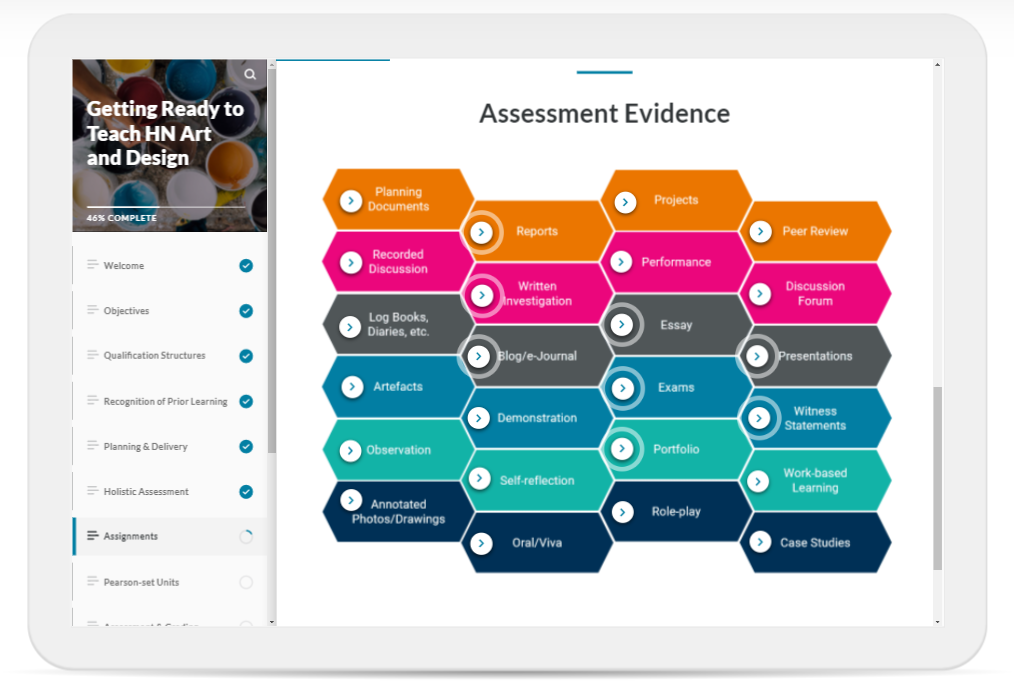Expand the Peer Review tile arrow
This screenshot has width=1014, height=685.
[761, 231]
